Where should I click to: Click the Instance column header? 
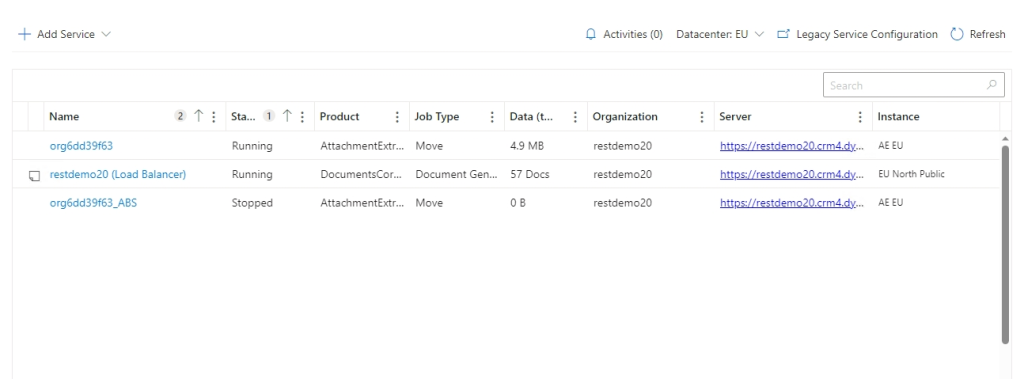(x=898, y=116)
